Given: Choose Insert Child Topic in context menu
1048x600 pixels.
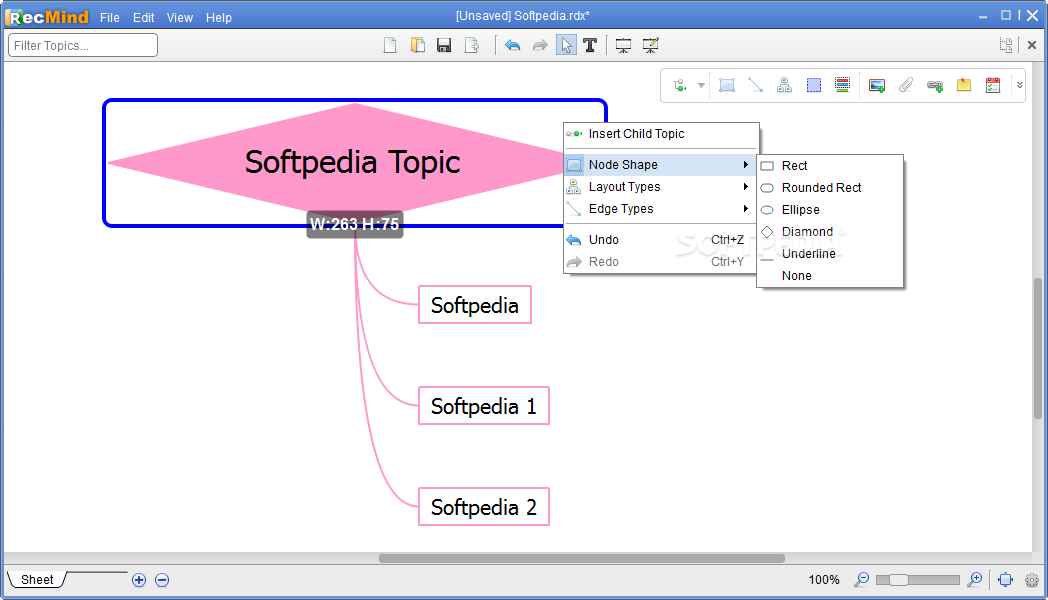Looking at the screenshot, I should click(661, 134).
